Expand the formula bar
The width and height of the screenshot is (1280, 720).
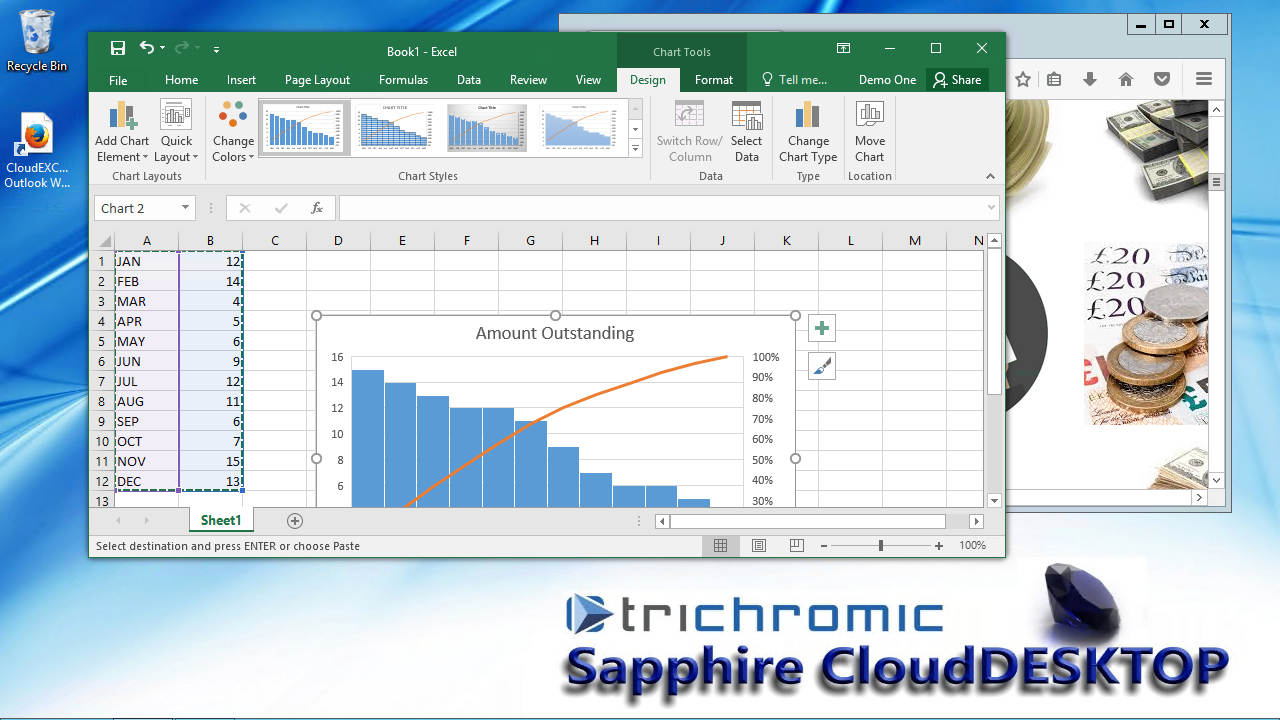tap(991, 208)
